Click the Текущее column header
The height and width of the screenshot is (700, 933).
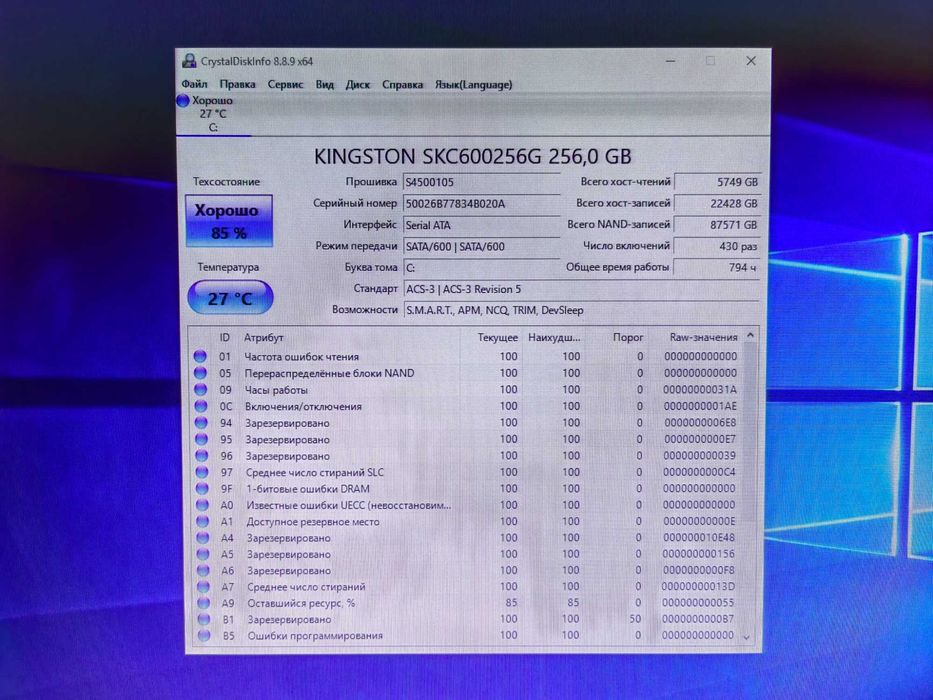(497, 338)
